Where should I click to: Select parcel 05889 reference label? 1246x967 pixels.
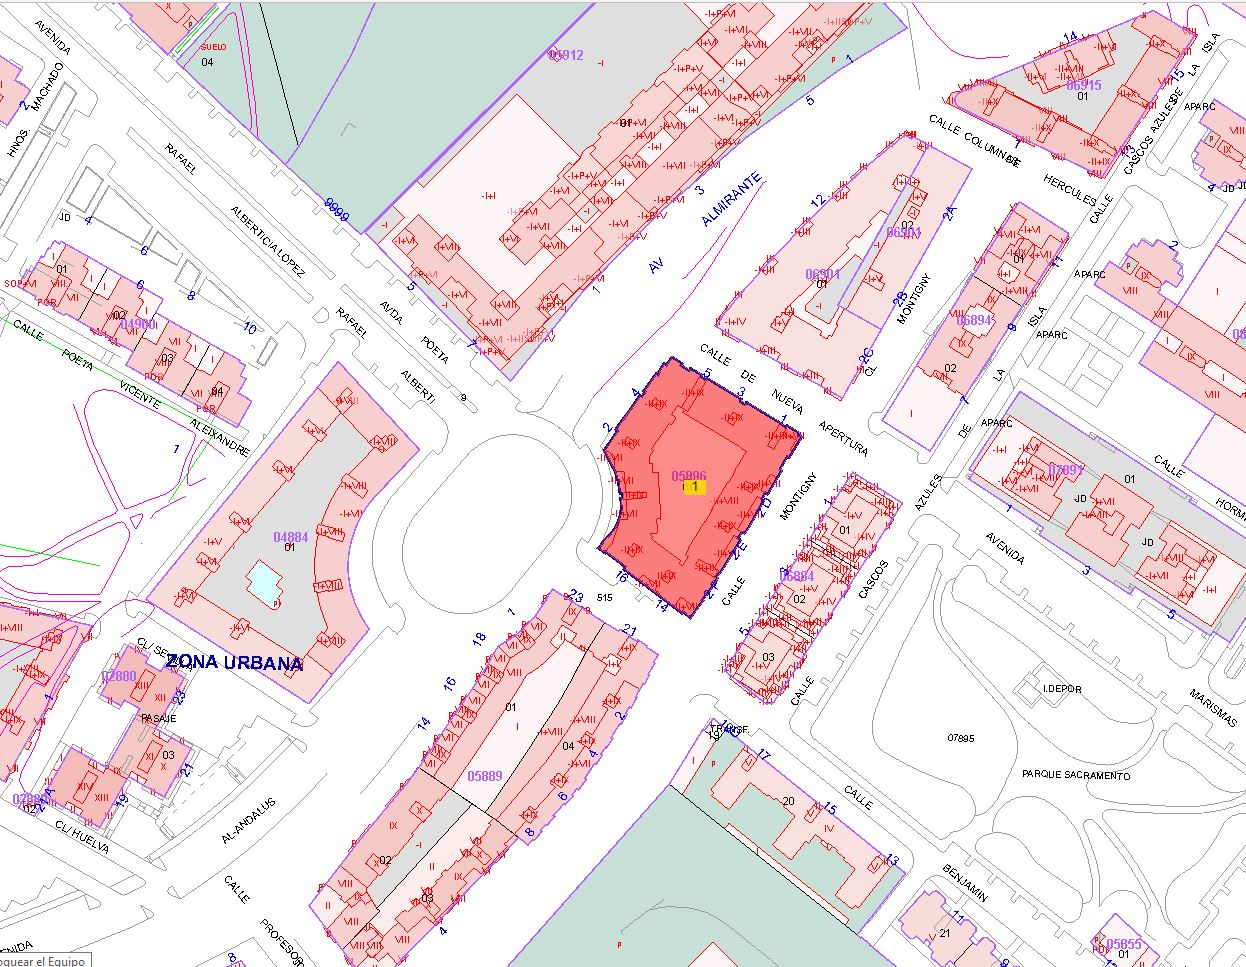point(485,776)
